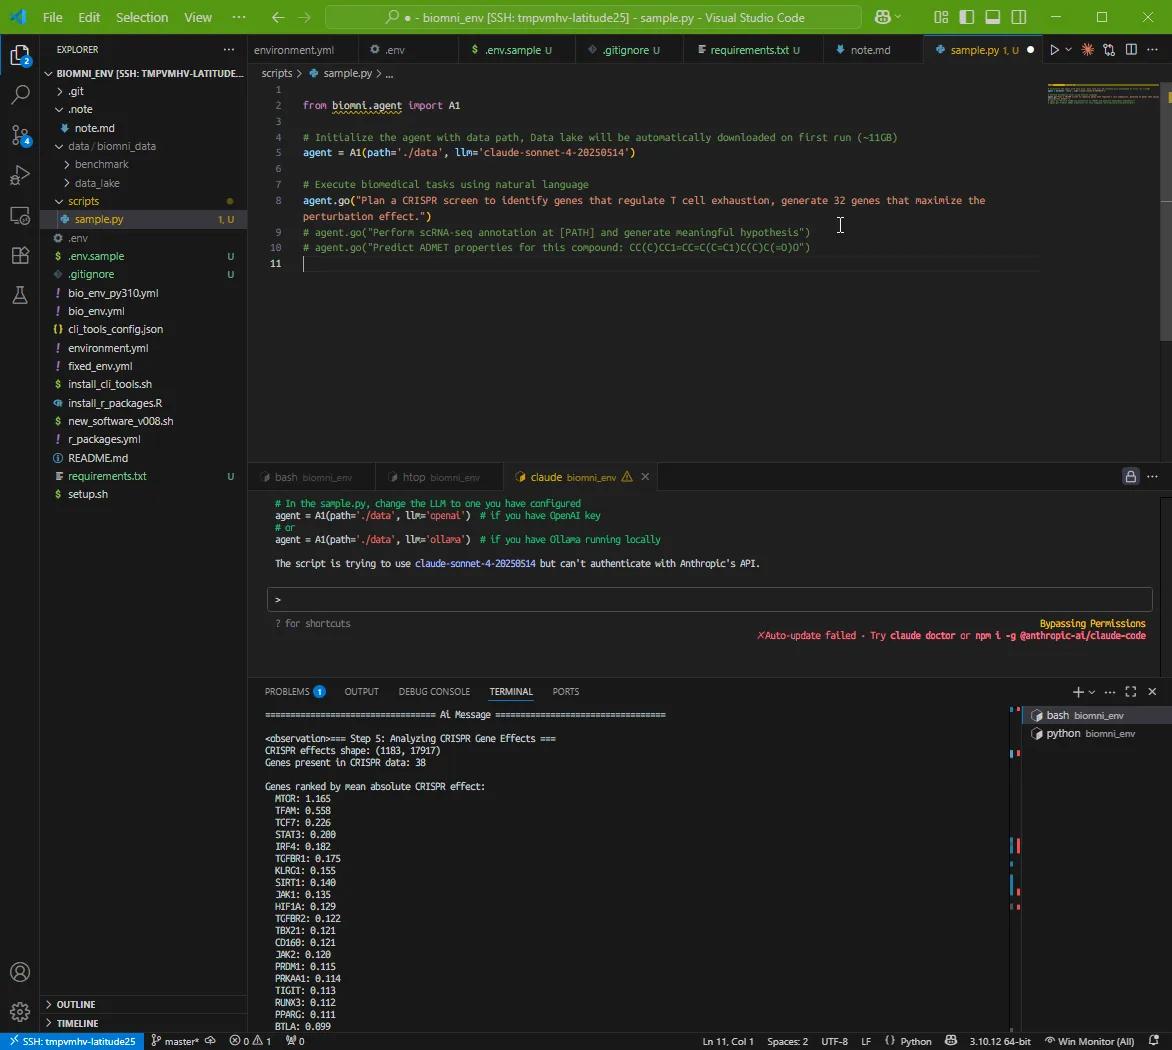1172x1050 pixels.
Task: Open the Selection menu
Action: click(142, 18)
